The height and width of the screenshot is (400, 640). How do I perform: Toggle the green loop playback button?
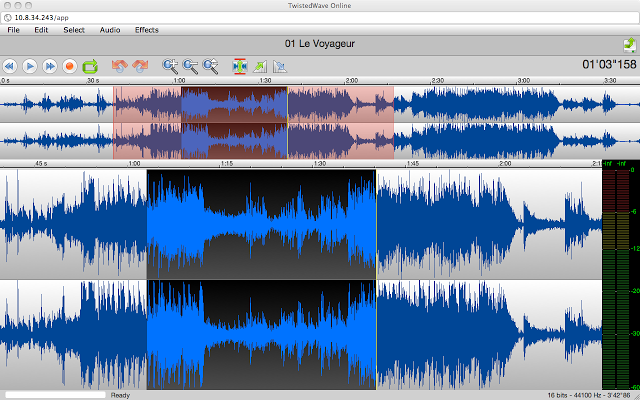90,66
